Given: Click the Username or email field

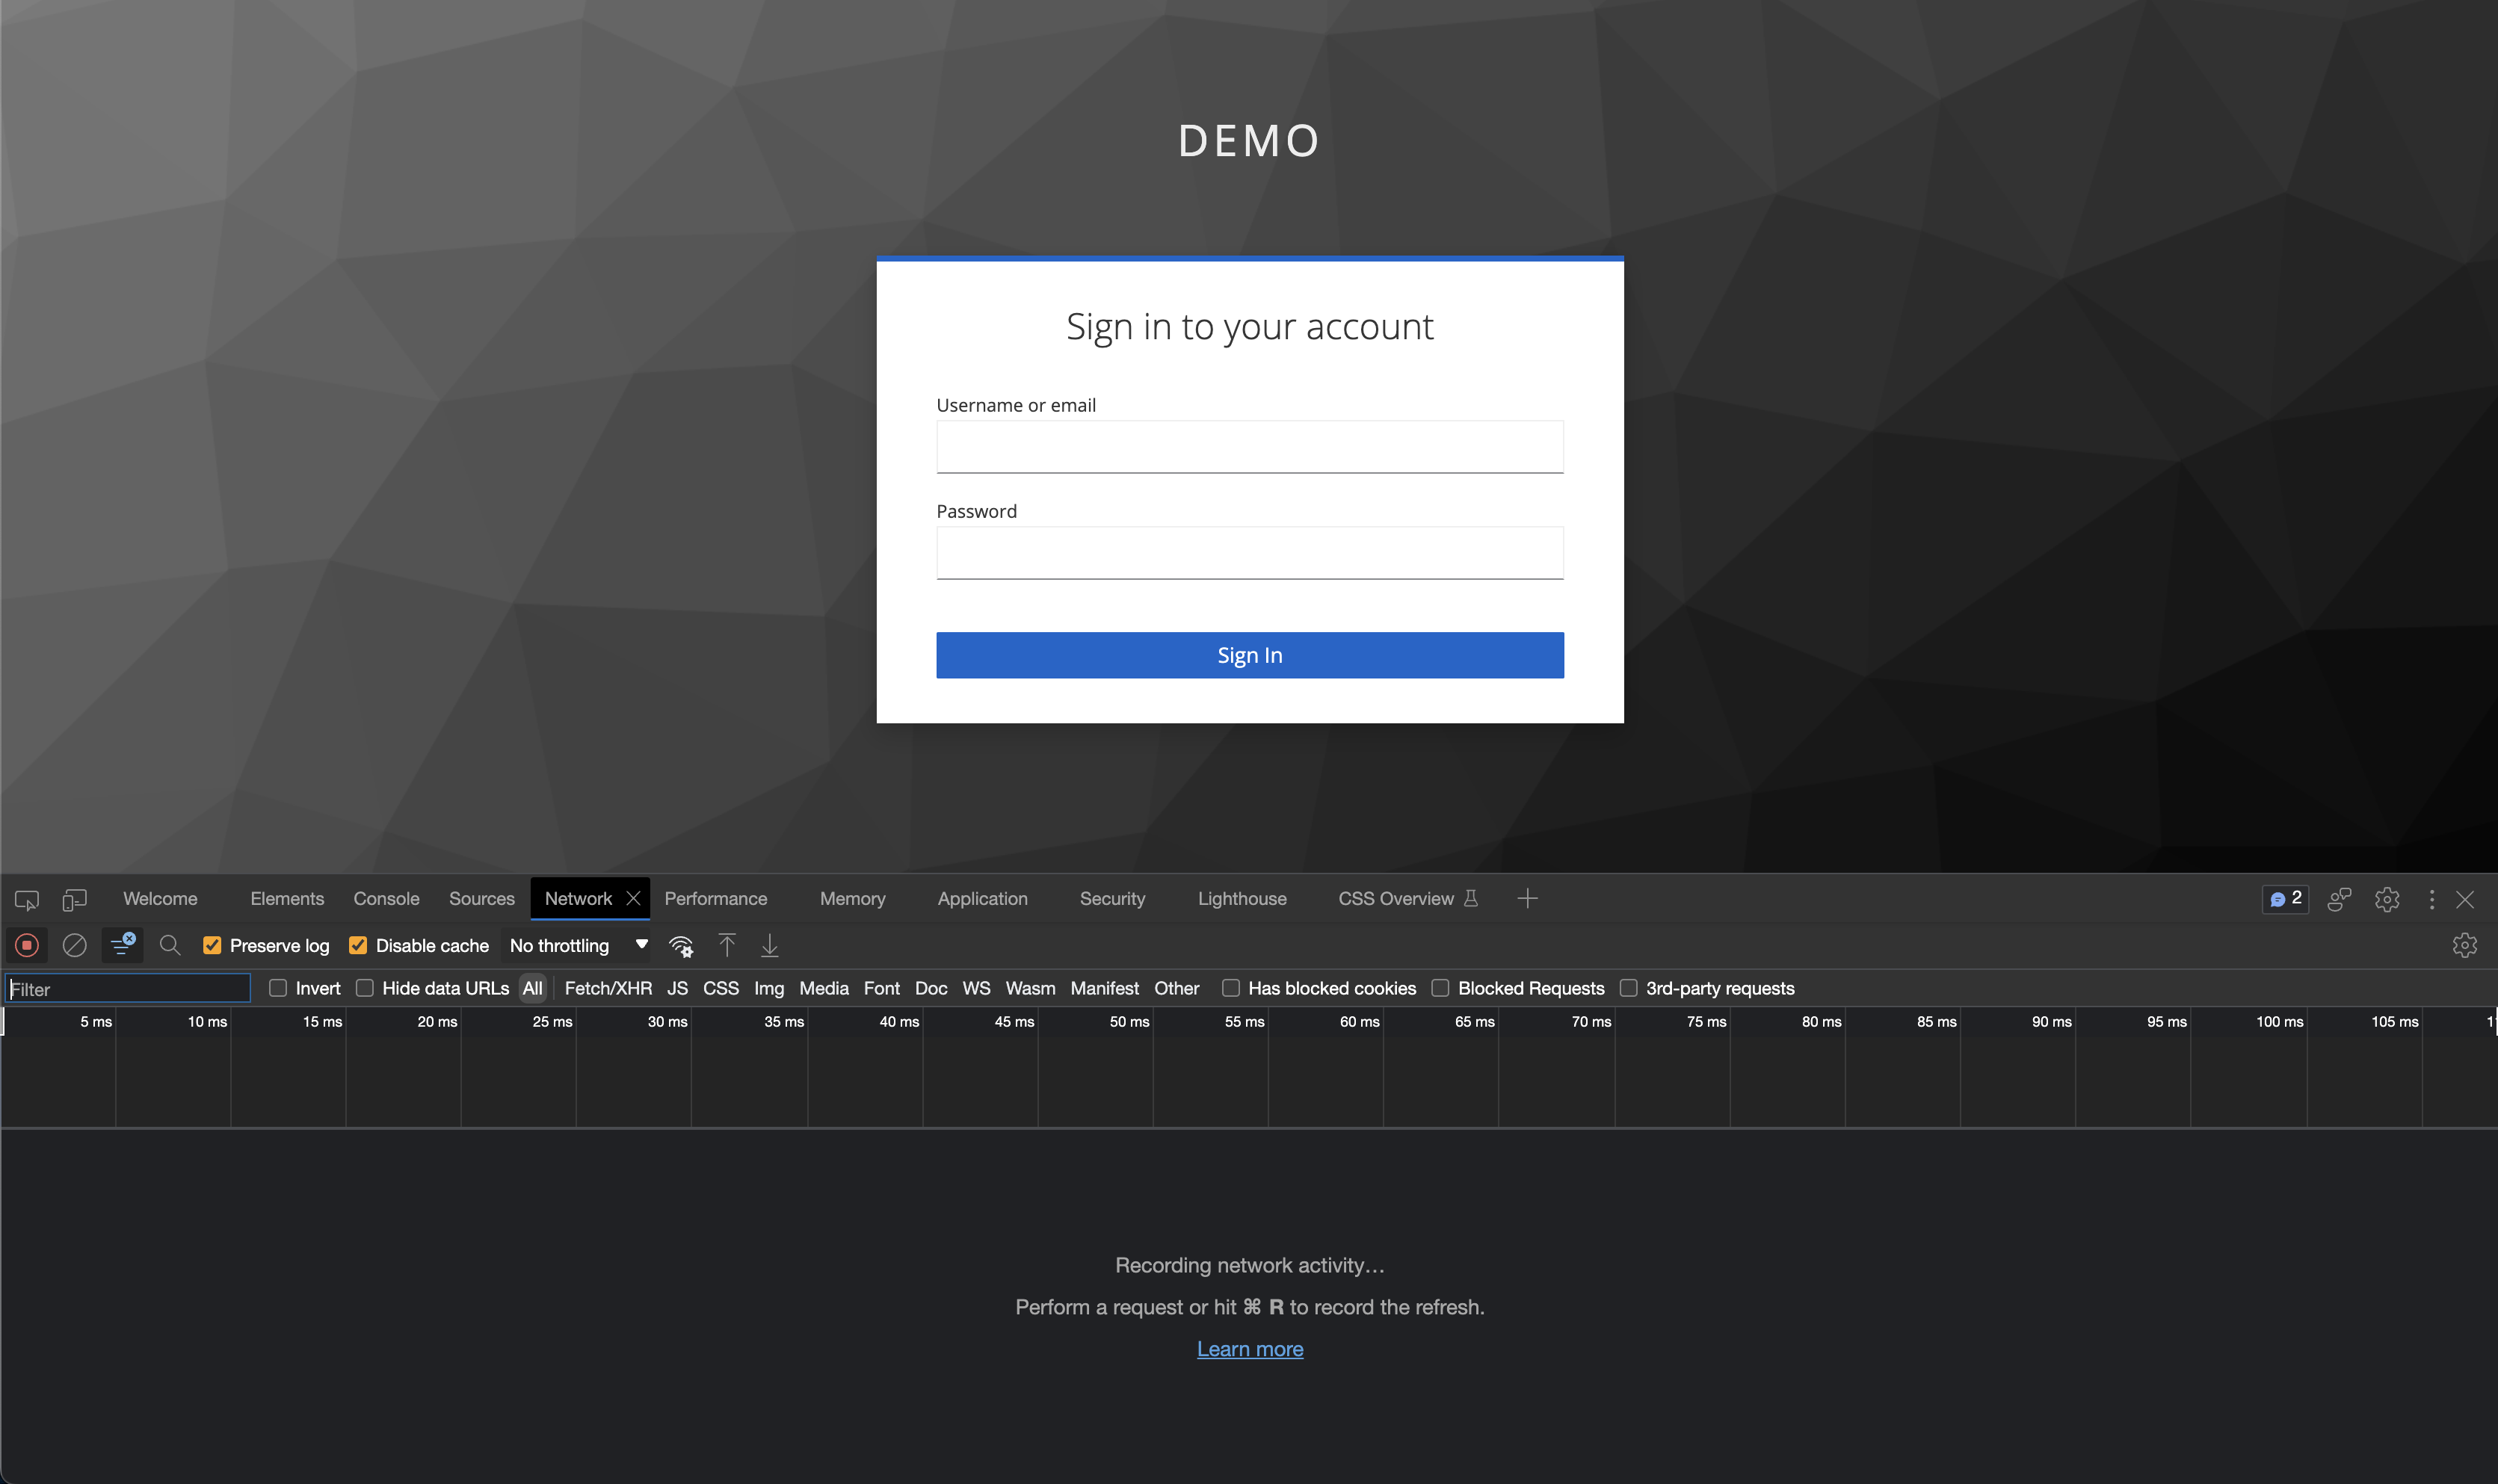Looking at the screenshot, I should tap(1249, 447).
